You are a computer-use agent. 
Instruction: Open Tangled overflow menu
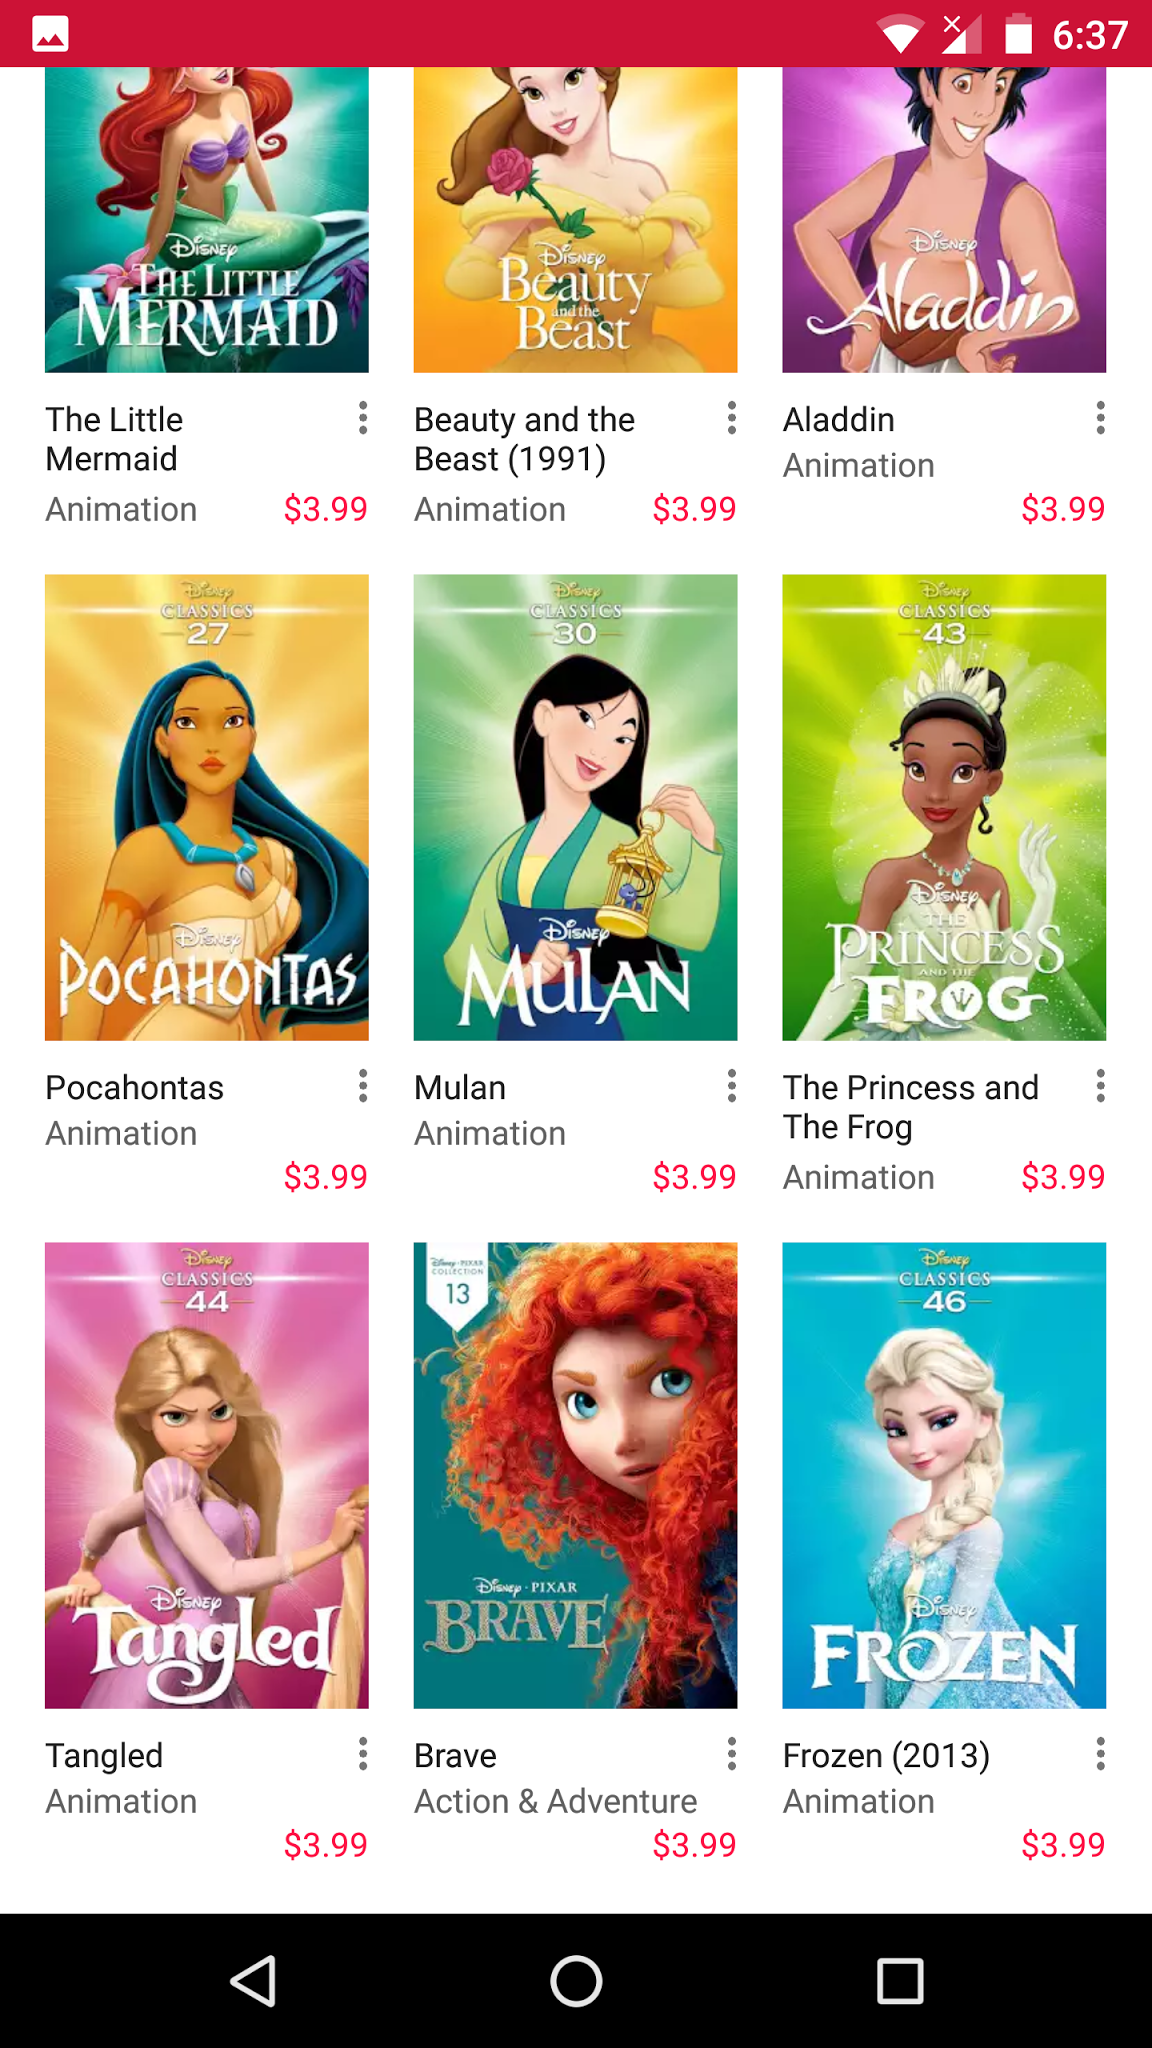(x=363, y=1754)
